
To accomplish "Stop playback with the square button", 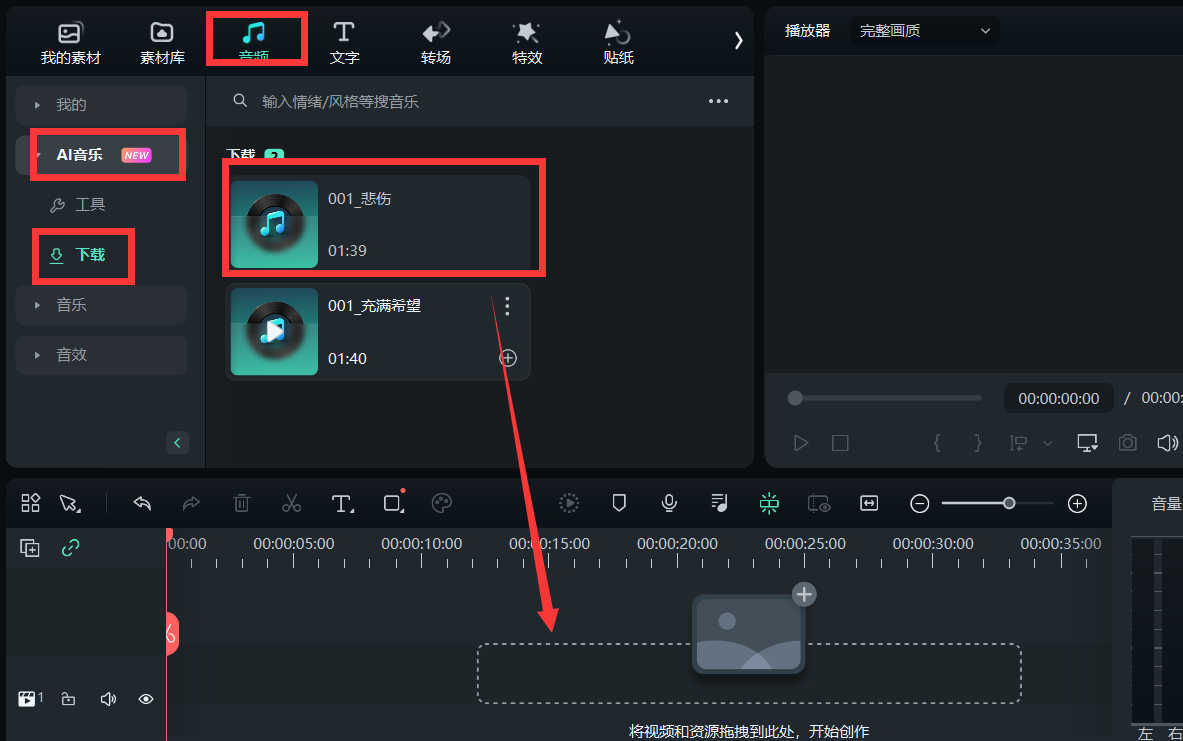I will click(x=840, y=443).
